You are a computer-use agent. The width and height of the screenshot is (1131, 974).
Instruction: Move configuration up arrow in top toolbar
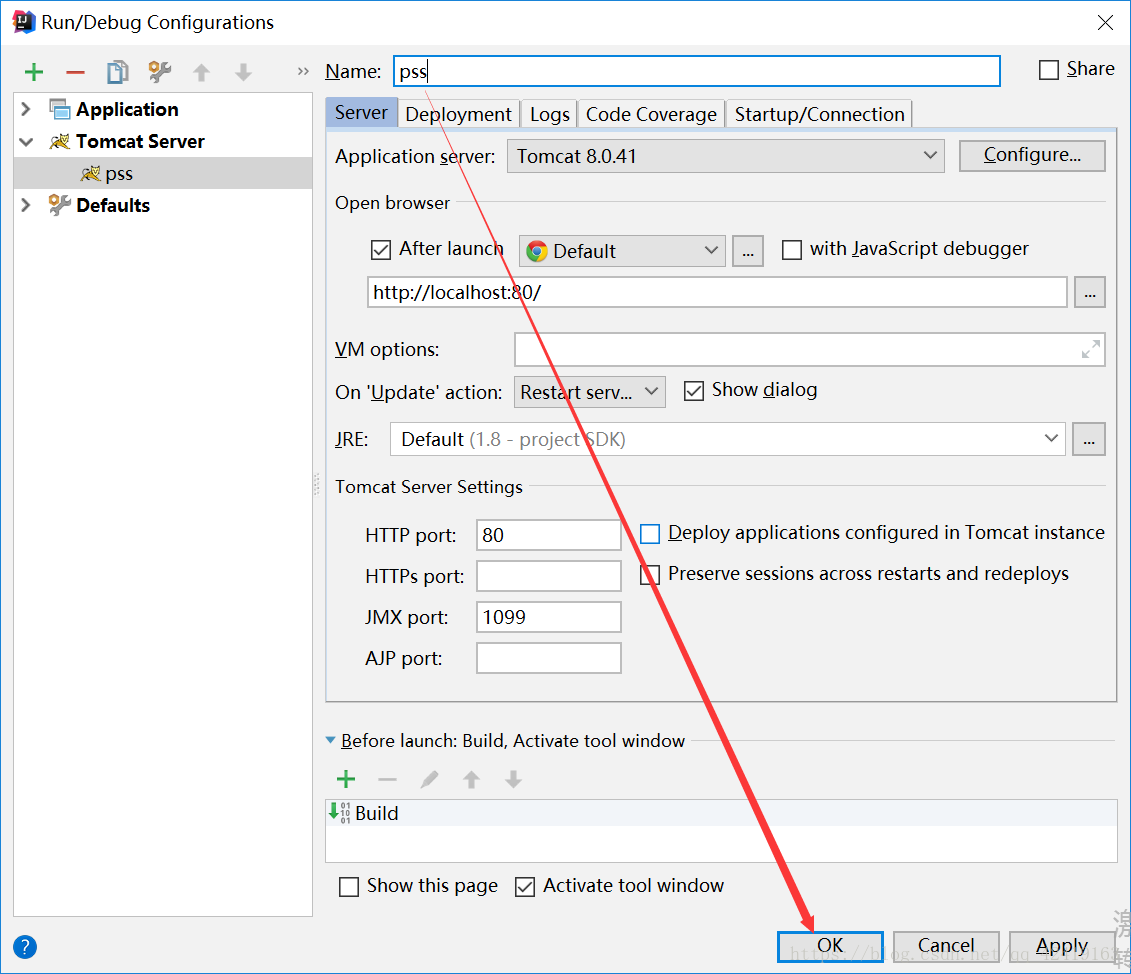pyautogui.click(x=201, y=72)
